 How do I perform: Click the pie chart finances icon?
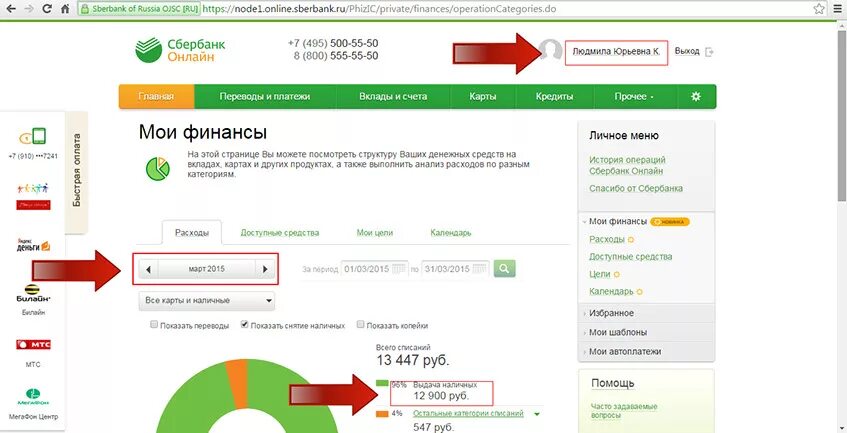pos(157,168)
